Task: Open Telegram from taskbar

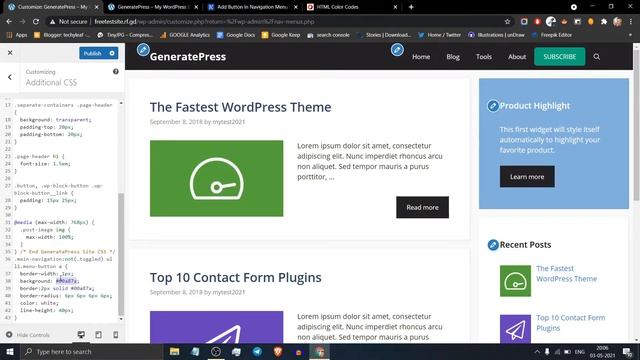Action: click(257, 351)
